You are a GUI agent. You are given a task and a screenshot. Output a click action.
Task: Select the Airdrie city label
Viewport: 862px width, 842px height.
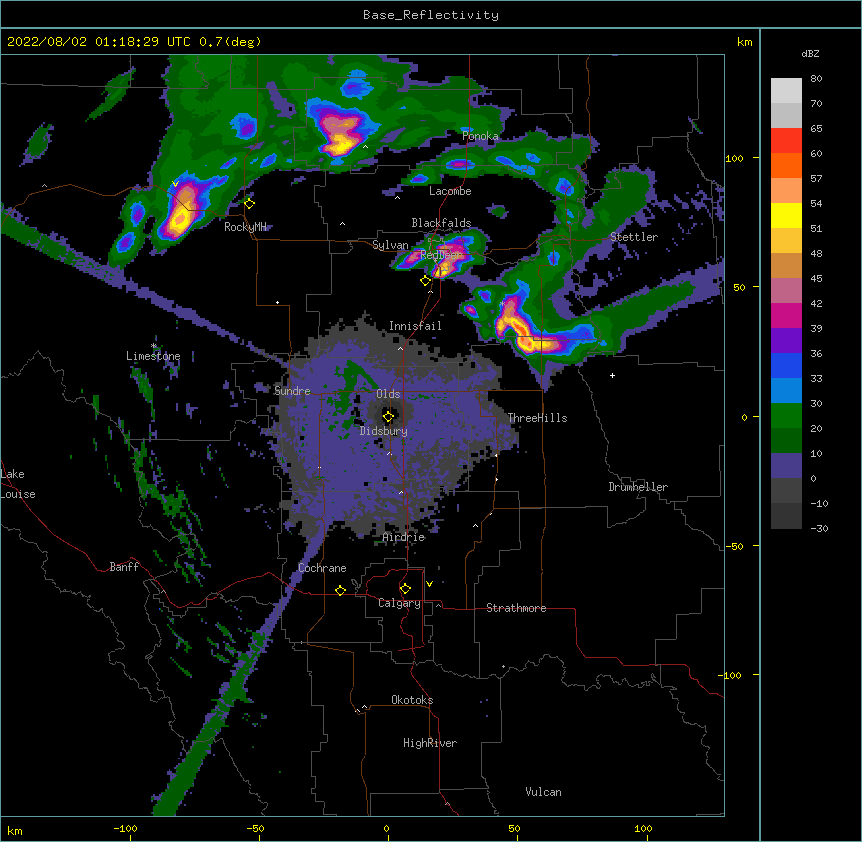[404, 537]
